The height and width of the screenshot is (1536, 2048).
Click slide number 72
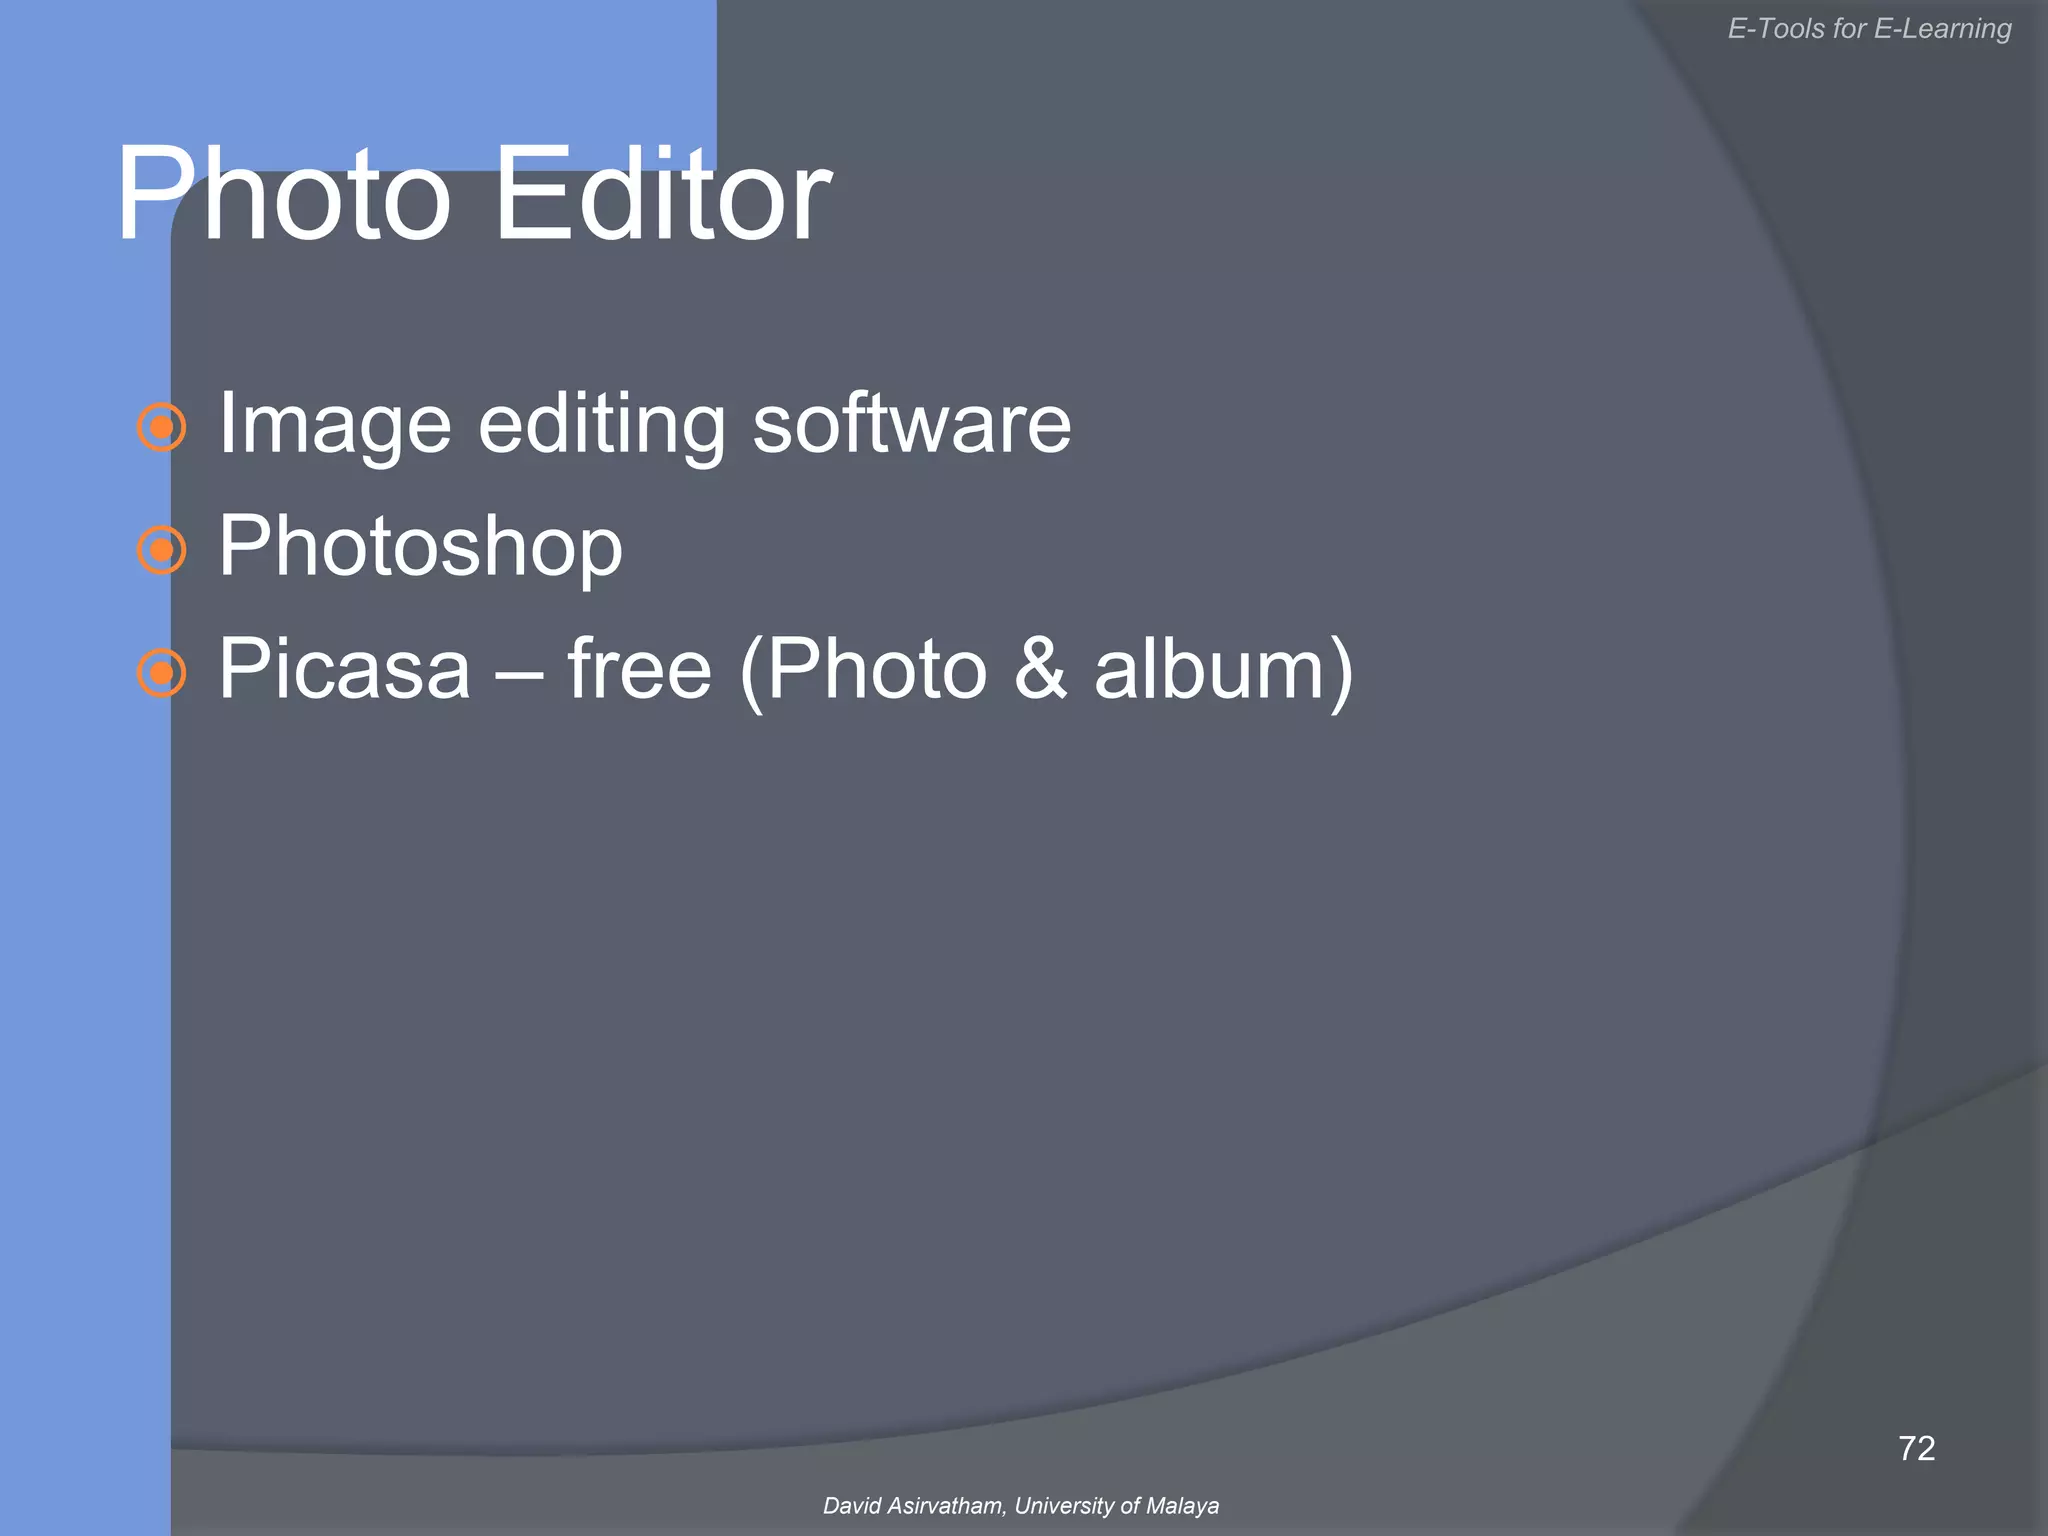[x=1916, y=1448]
